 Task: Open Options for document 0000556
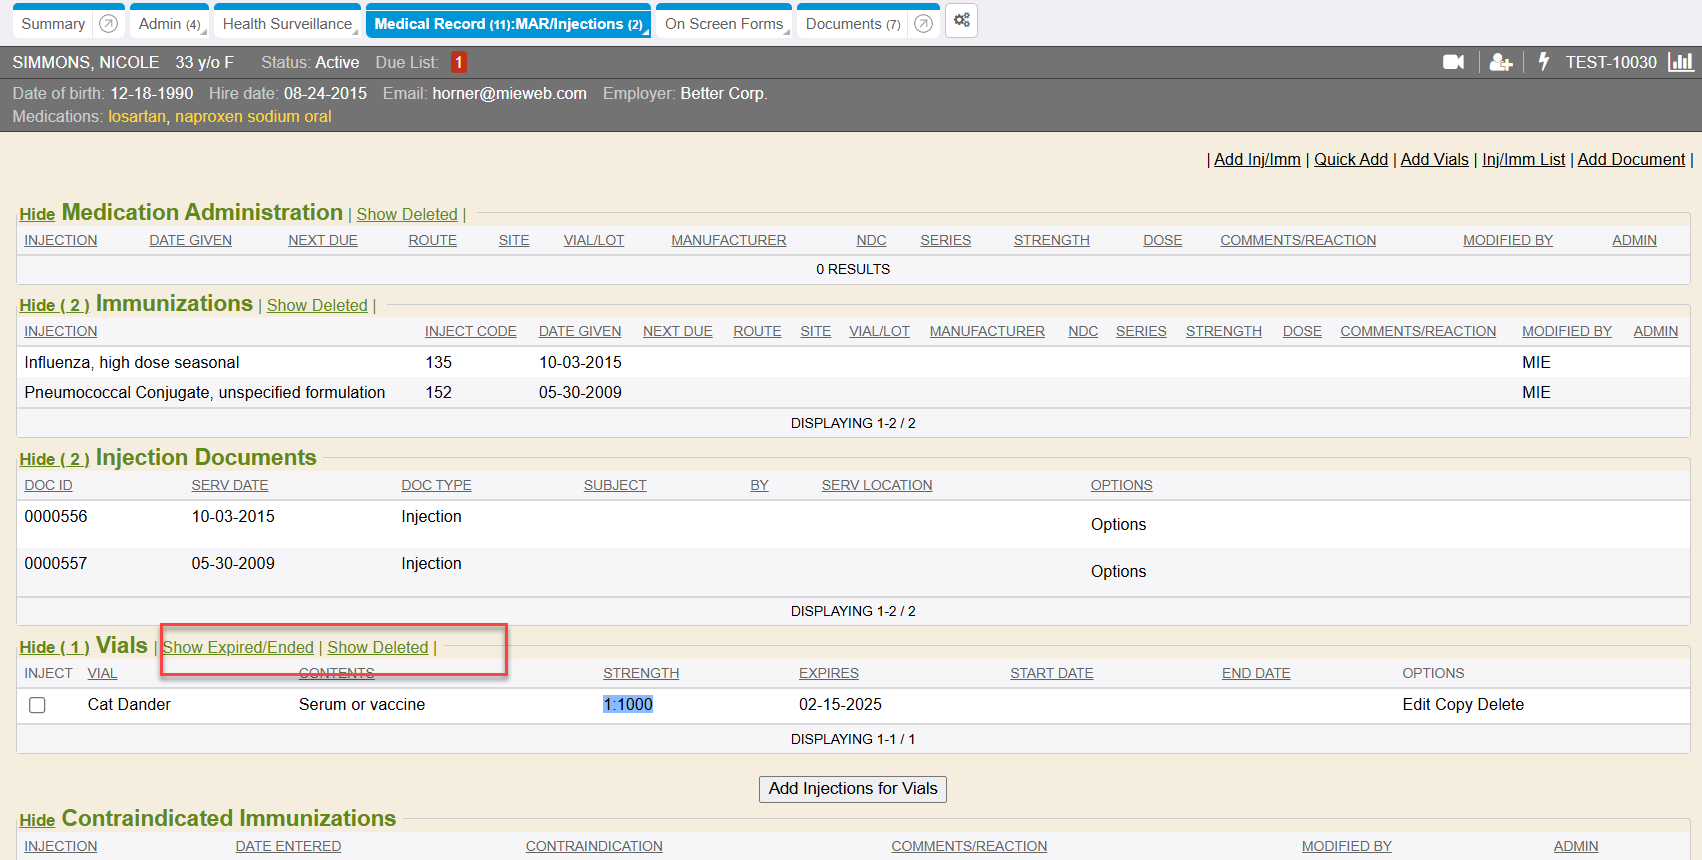coord(1118,524)
